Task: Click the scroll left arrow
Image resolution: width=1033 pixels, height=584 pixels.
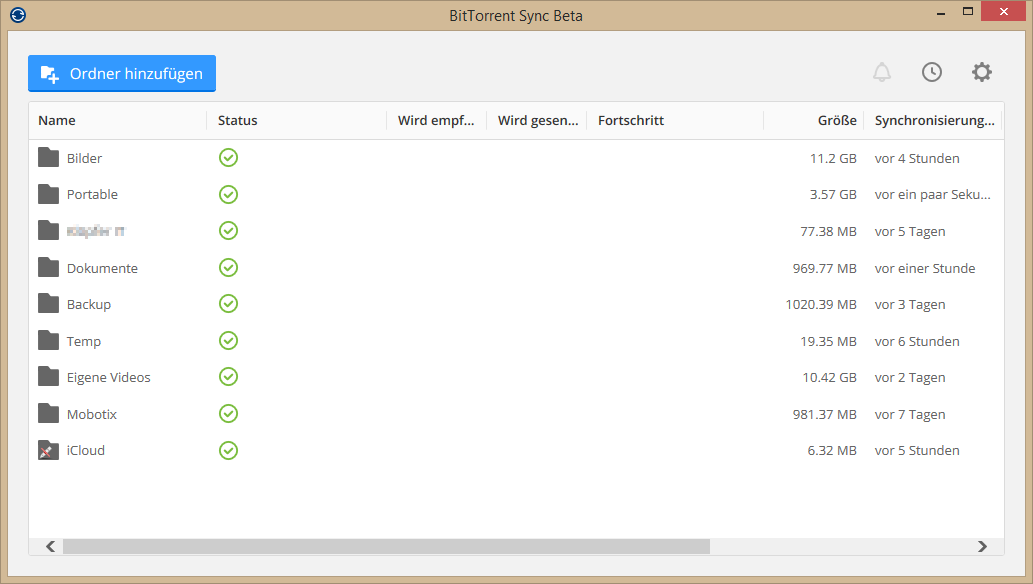Action: [50, 546]
